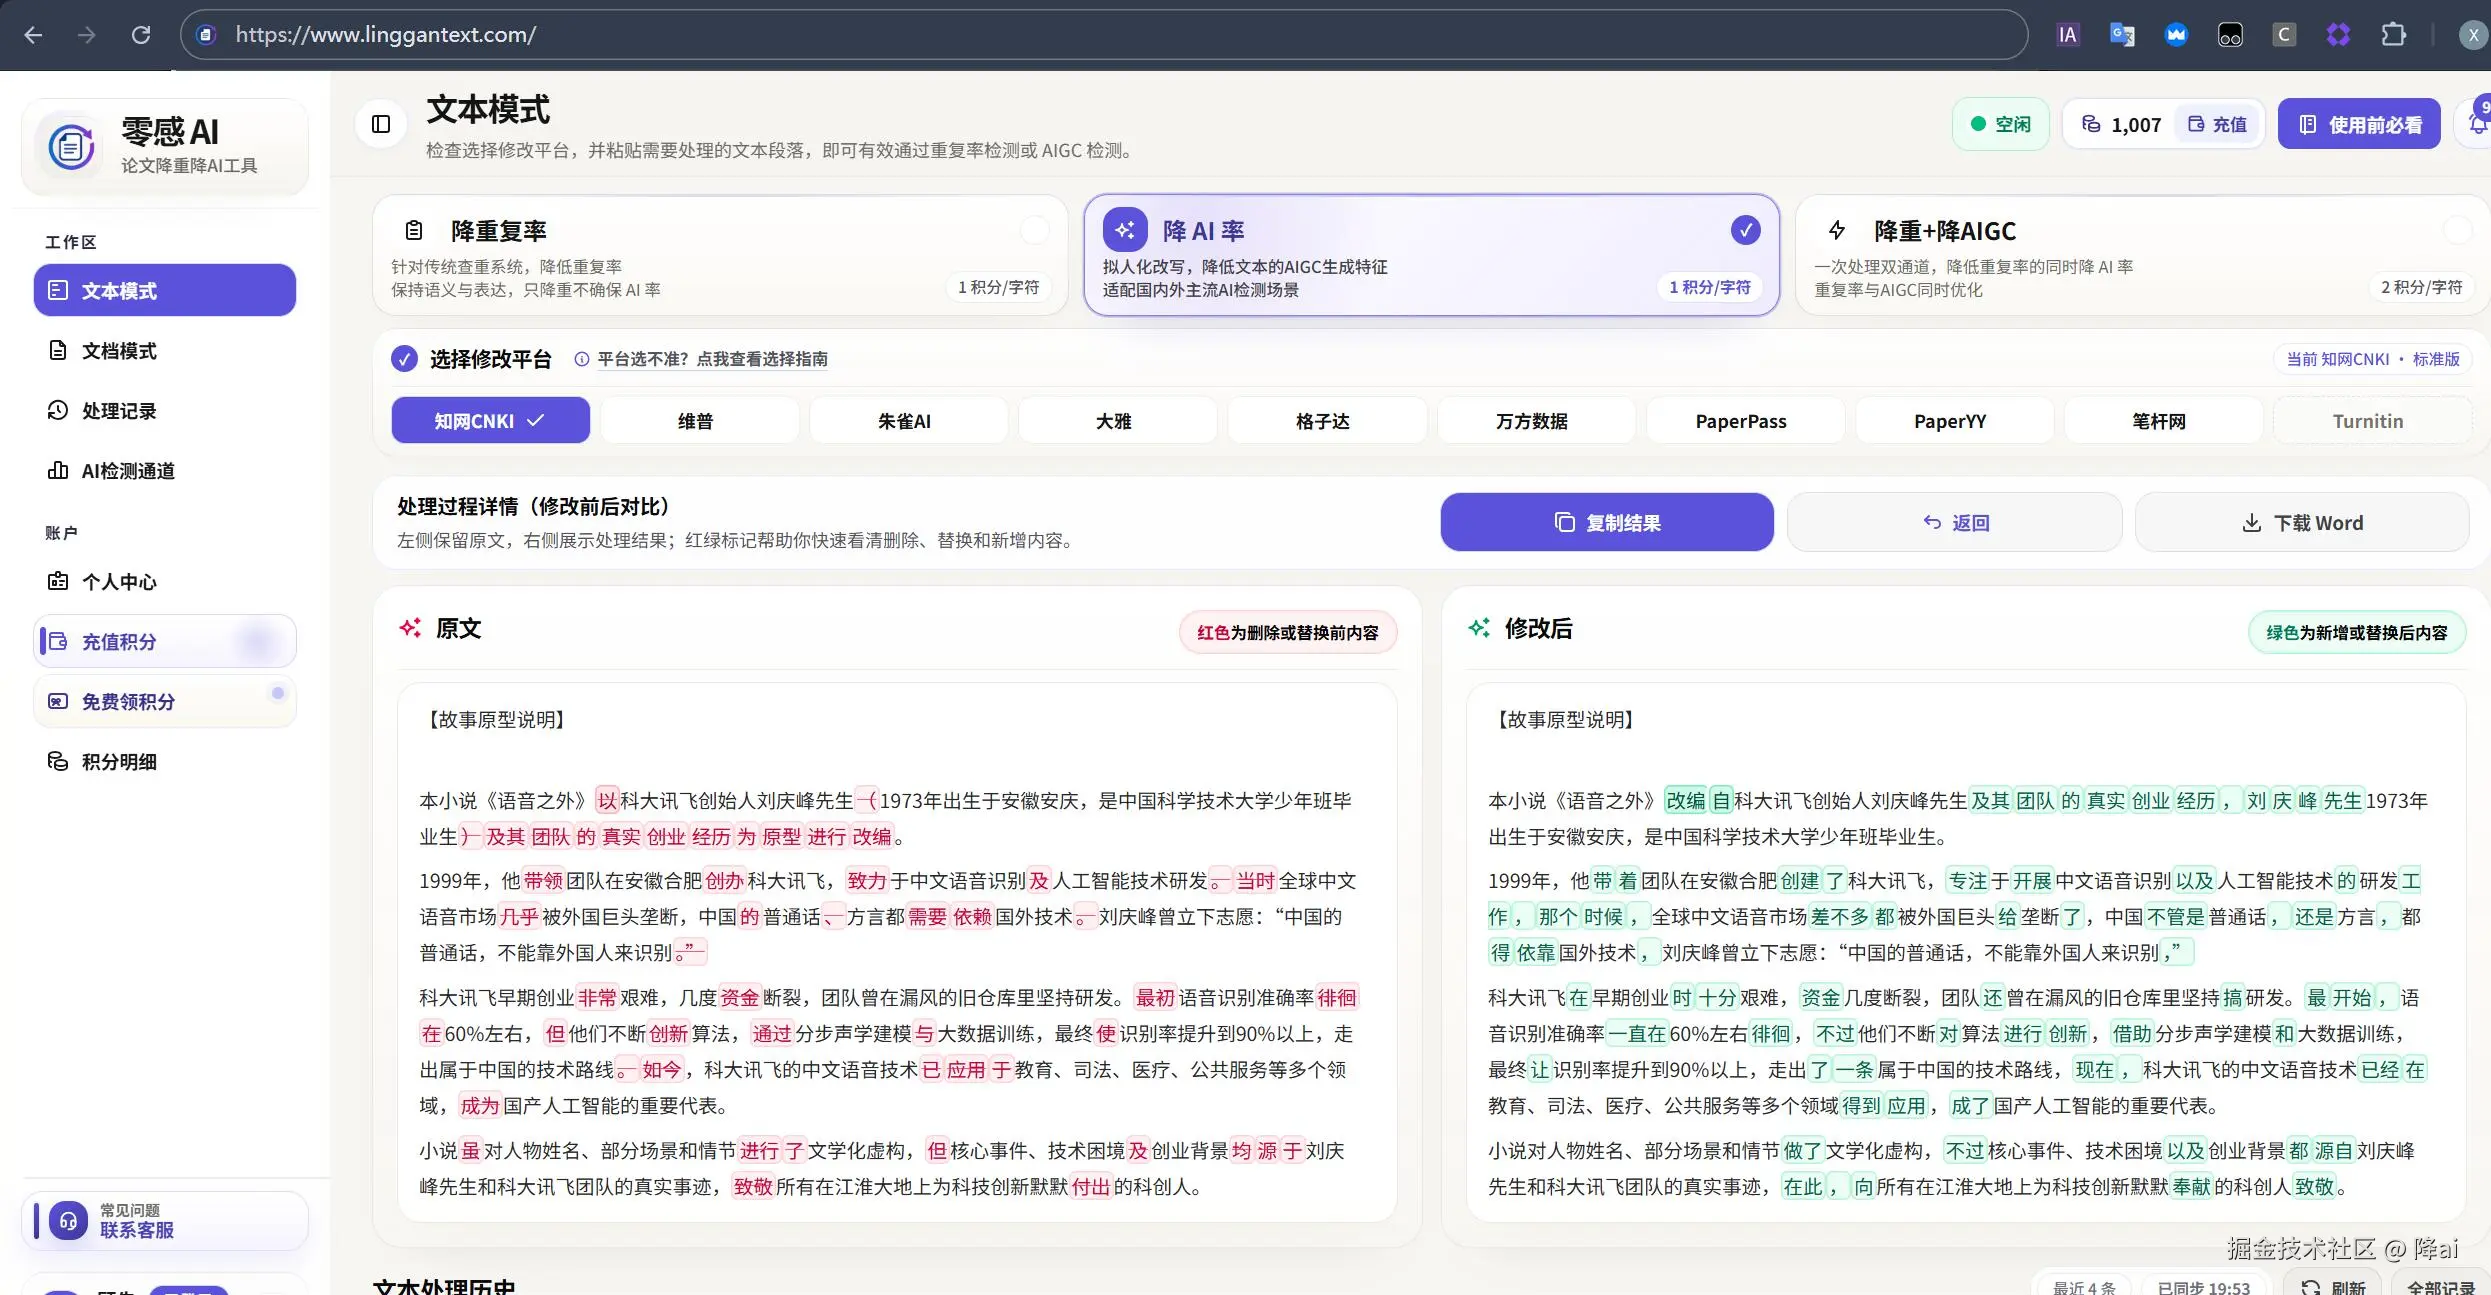Open the dark goggles extension icon
This screenshot has height=1295, width=2491.
pos(2230,35)
